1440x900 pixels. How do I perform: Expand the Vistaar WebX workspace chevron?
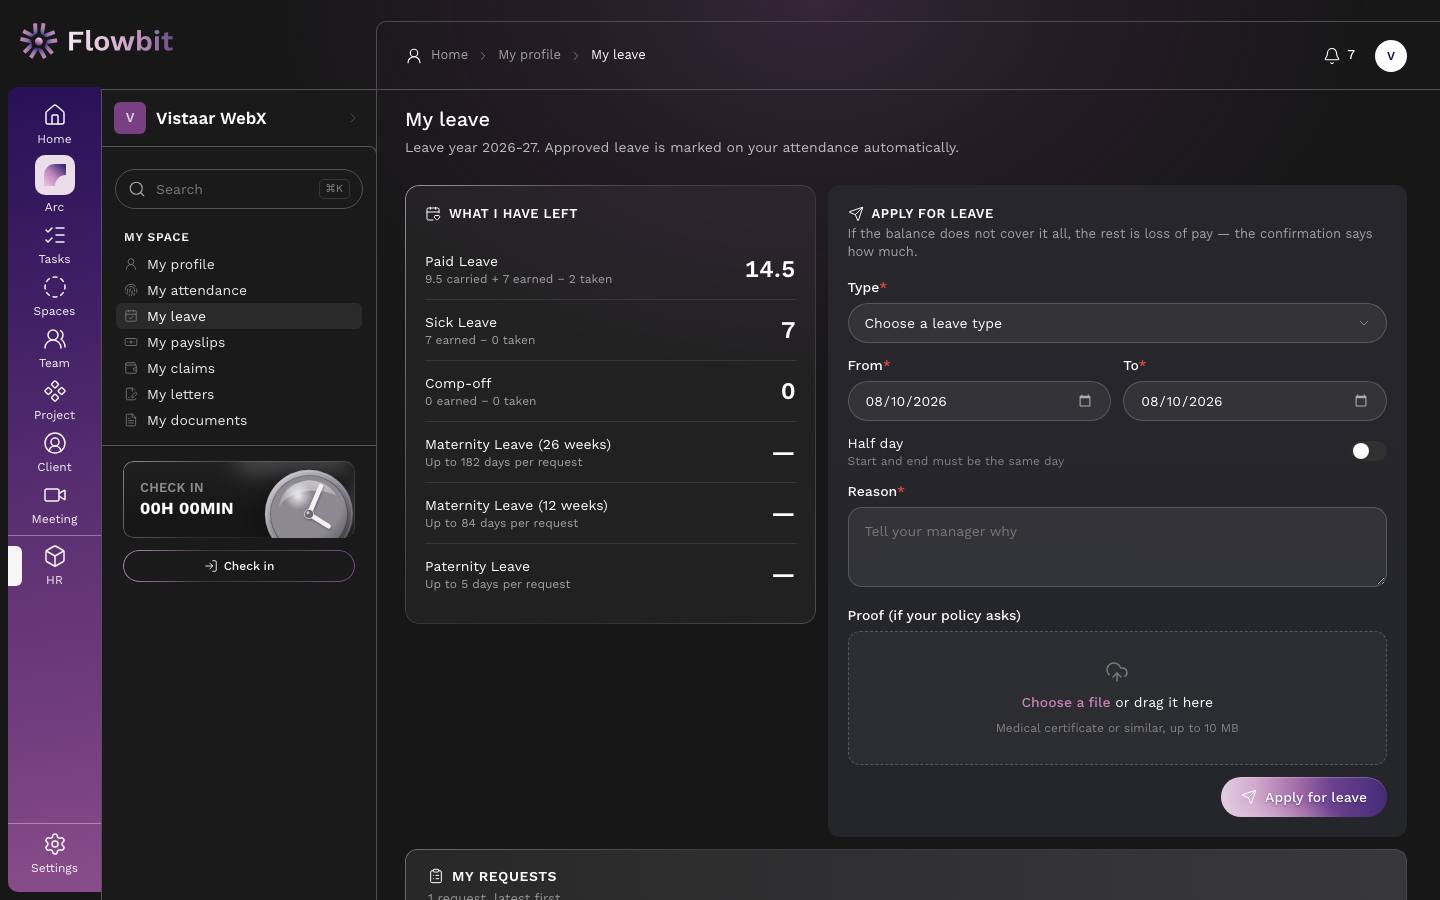353,118
